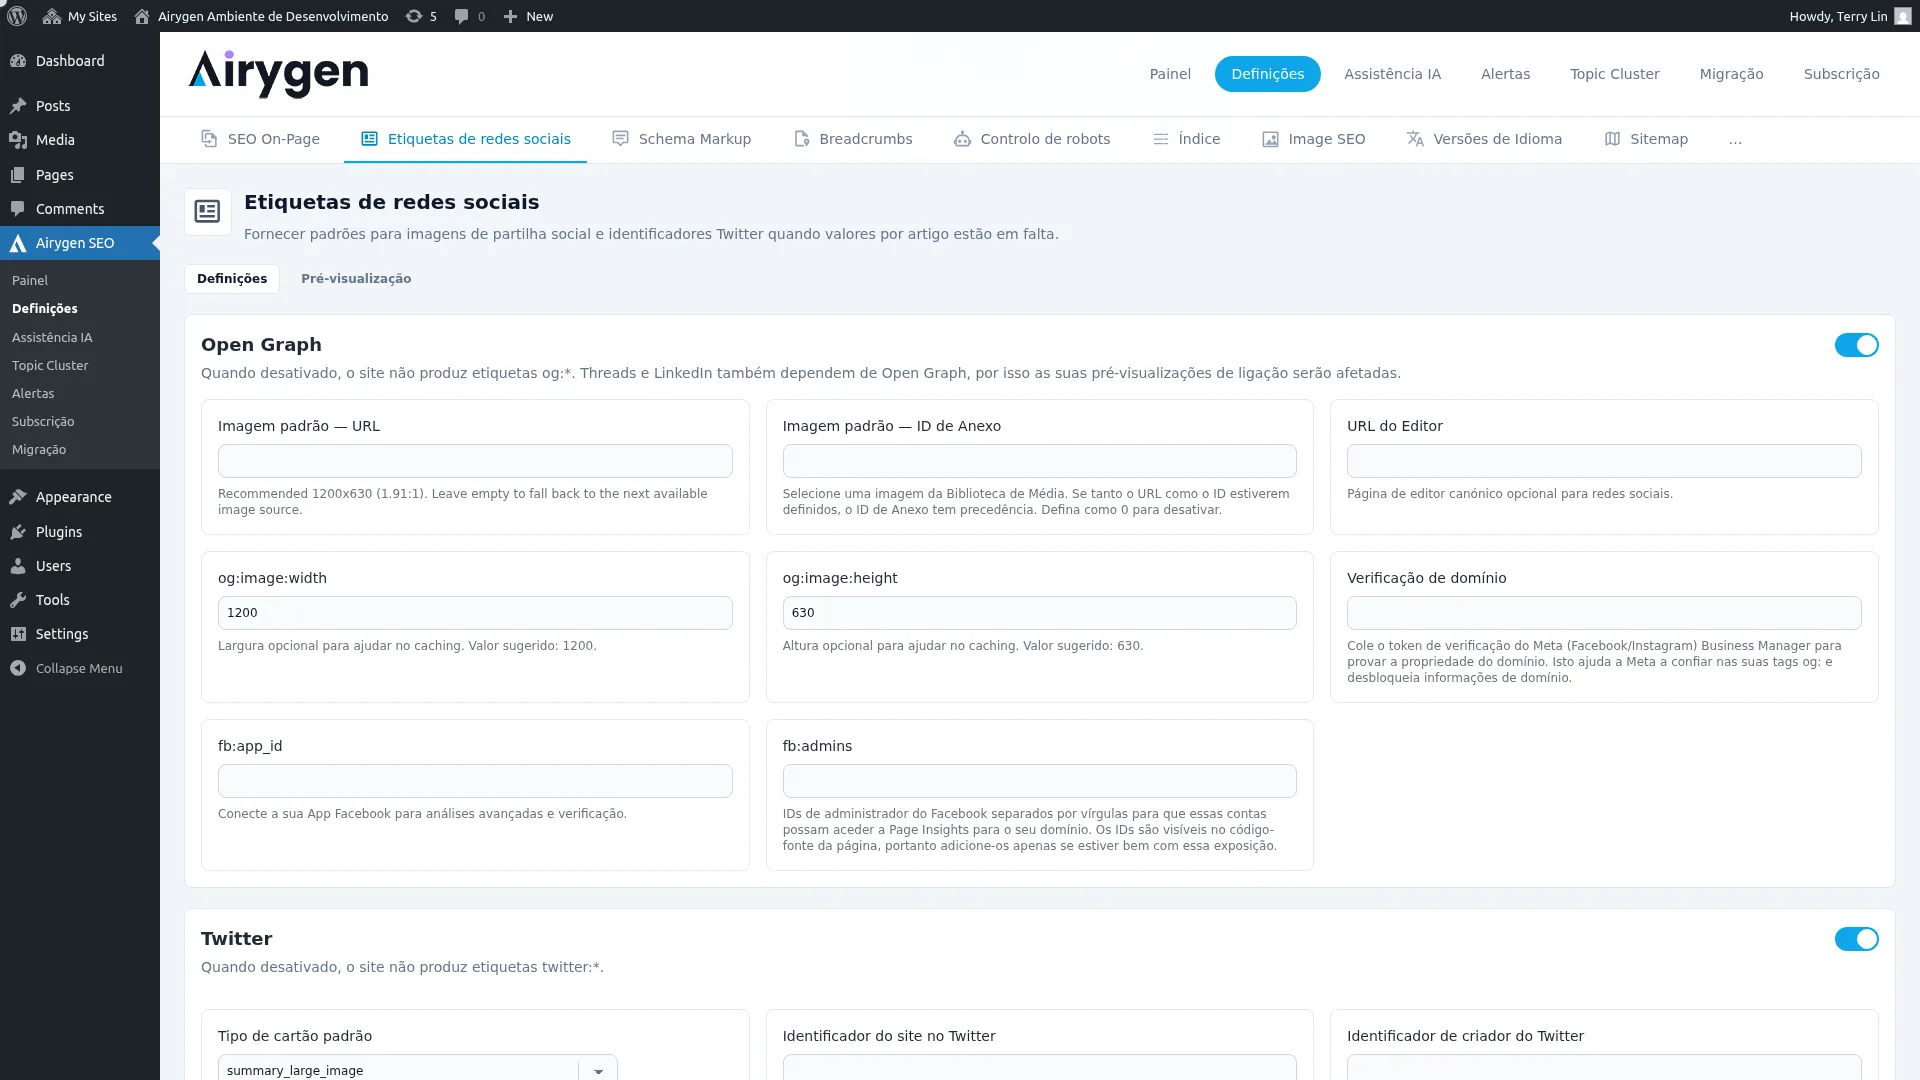Switch to the Pré-visualização sub-tab
Image resolution: width=1920 pixels, height=1080 pixels.
pos(356,279)
